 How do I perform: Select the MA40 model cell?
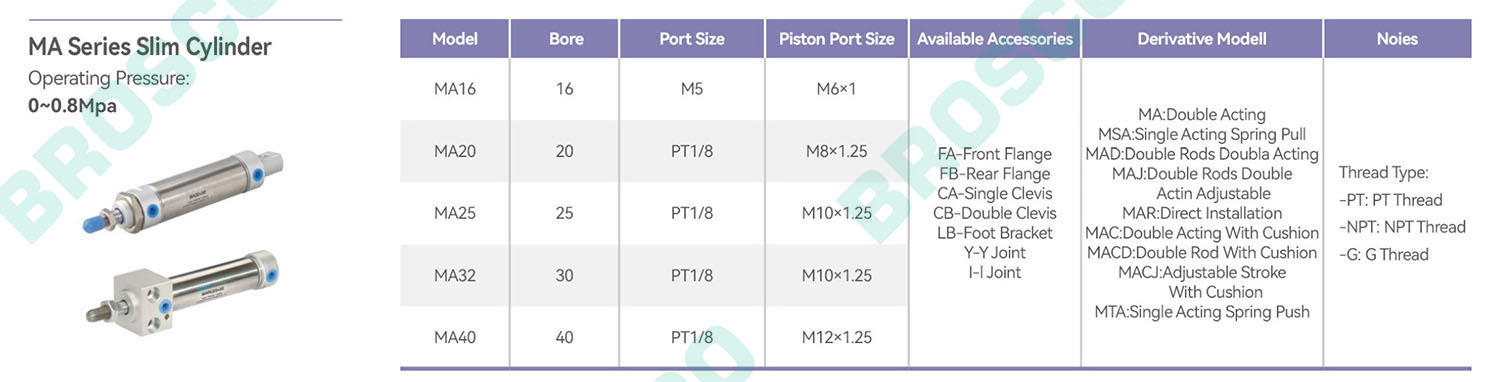tap(455, 337)
